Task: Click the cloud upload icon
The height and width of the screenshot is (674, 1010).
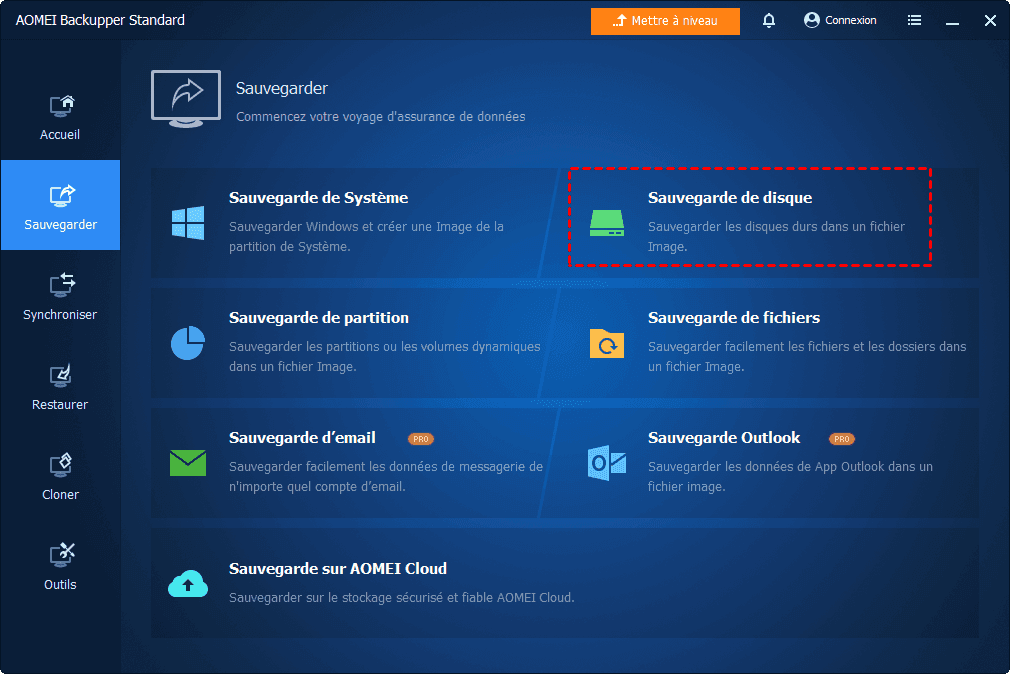Action: (x=188, y=583)
